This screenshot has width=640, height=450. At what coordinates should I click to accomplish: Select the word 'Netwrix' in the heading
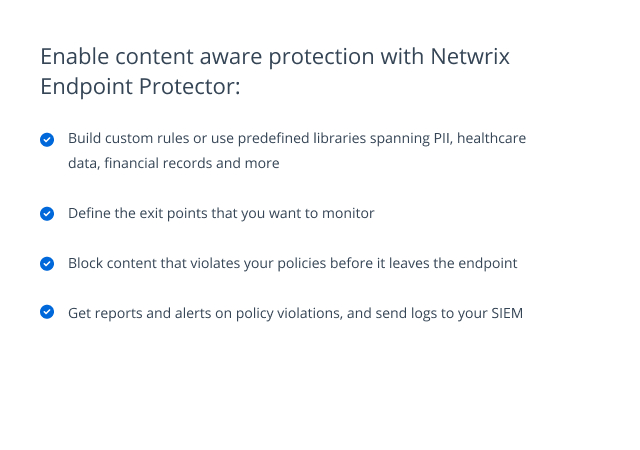coord(470,56)
